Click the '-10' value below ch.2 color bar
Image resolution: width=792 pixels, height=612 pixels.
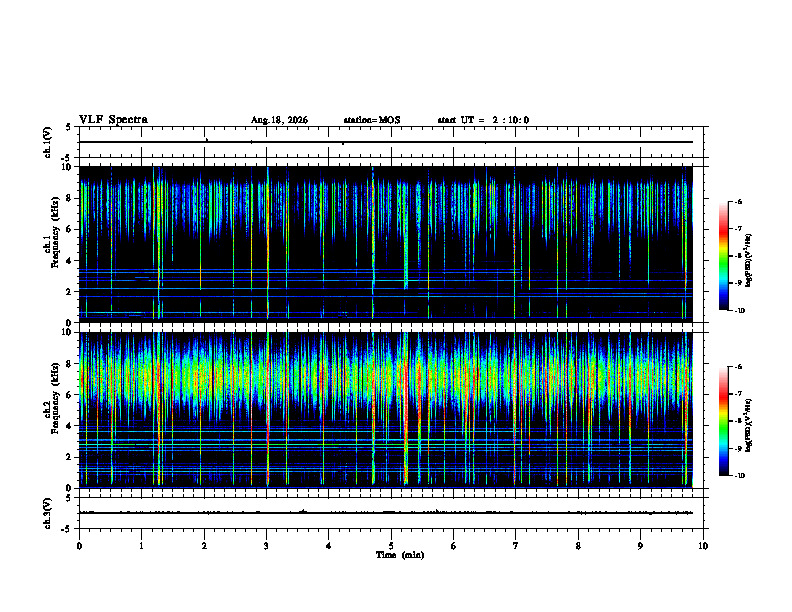pos(739,476)
